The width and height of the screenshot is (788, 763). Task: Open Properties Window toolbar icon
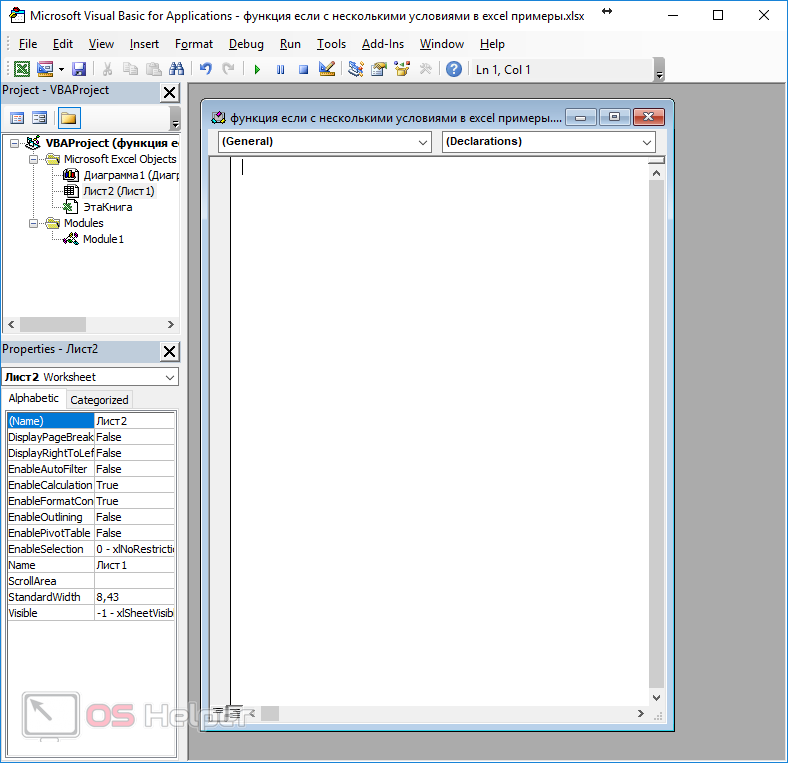[x=379, y=69]
